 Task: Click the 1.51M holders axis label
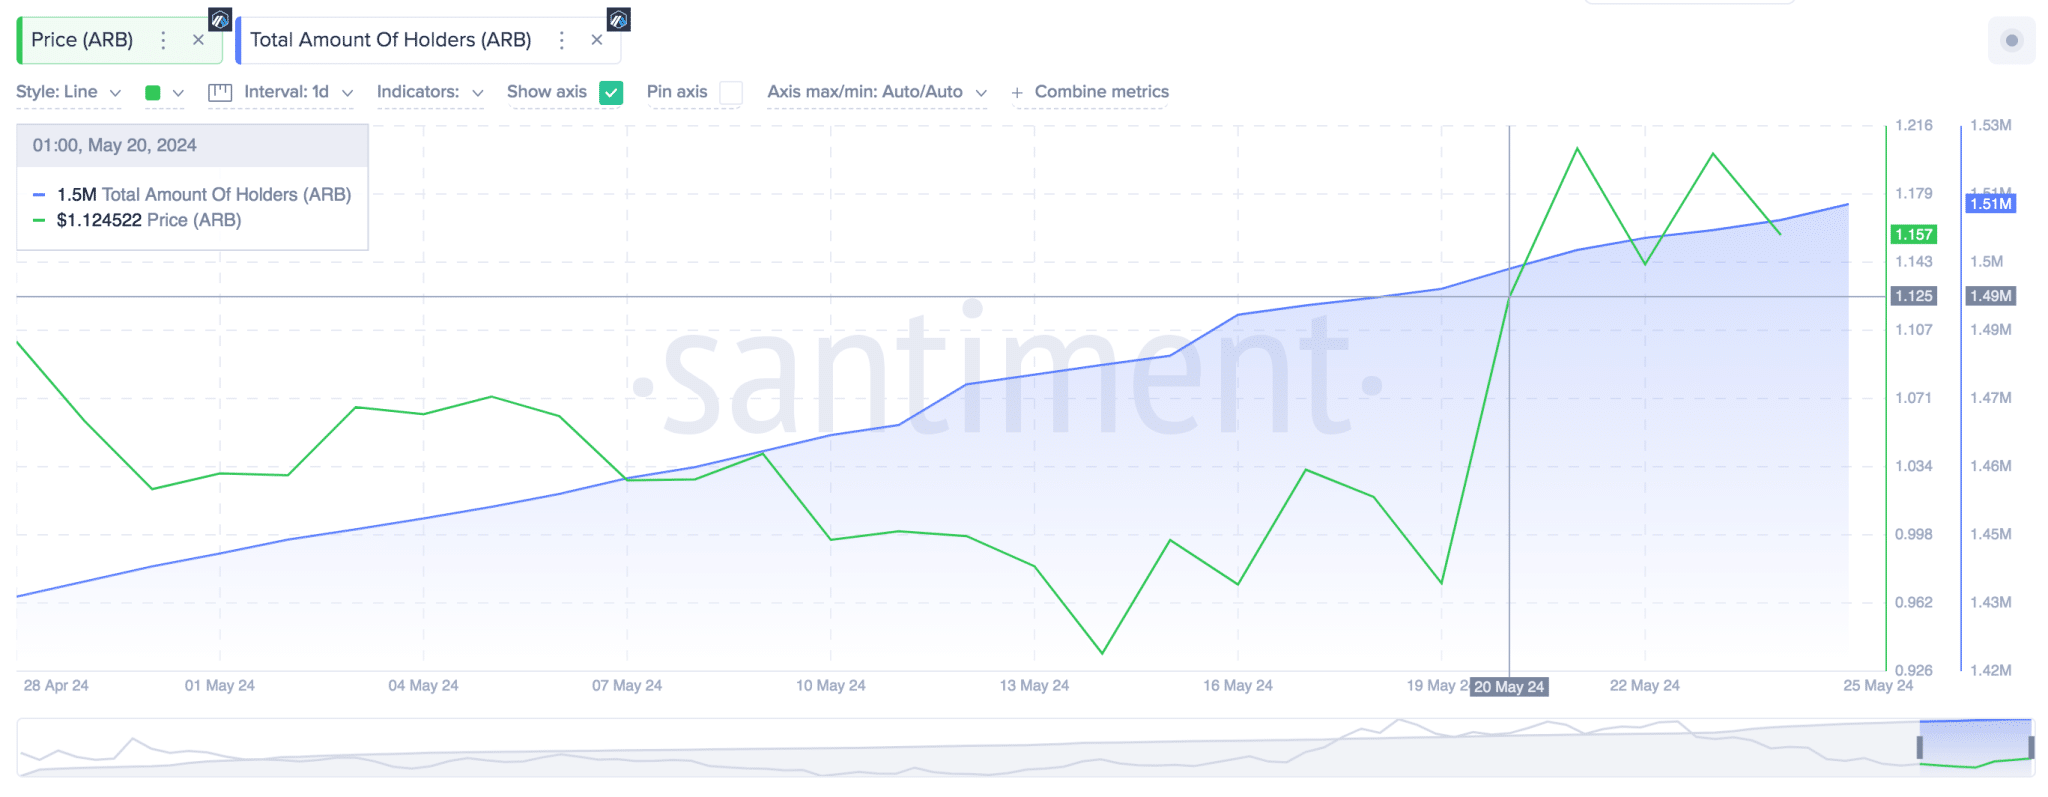click(1990, 204)
